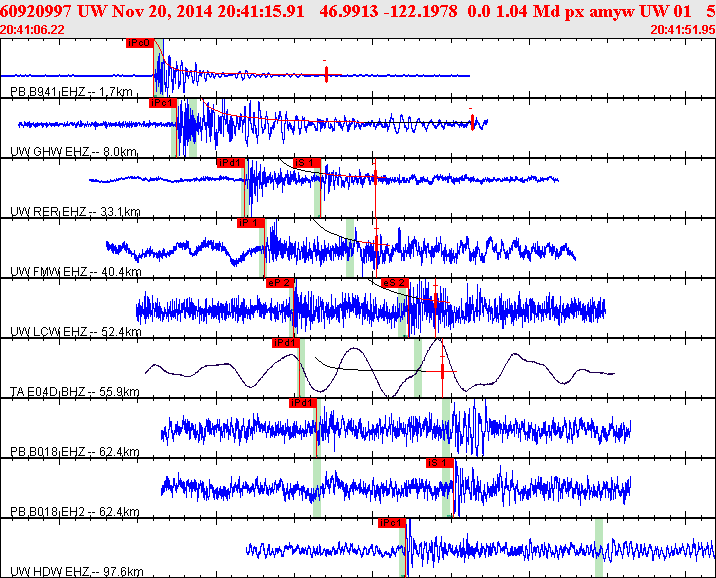Click the event ID 60920997 in header

click(36, 11)
